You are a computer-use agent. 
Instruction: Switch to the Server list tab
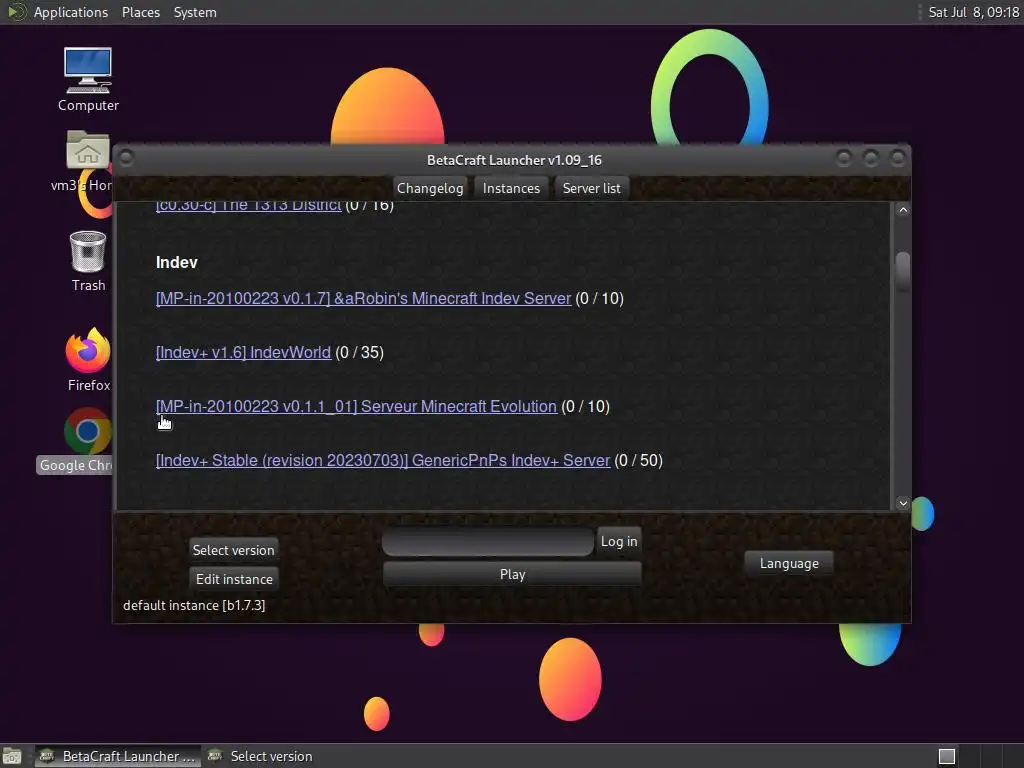click(592, 188)
